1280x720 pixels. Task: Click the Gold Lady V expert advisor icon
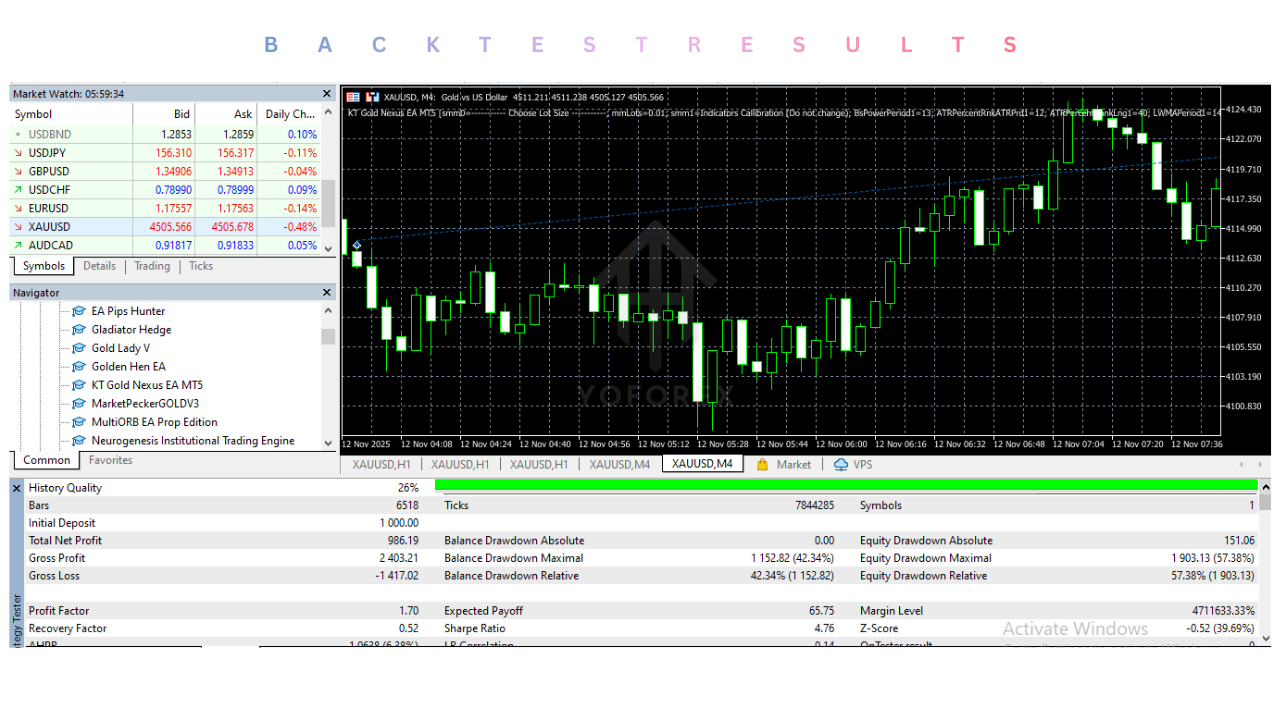click(x=79, y=348)
